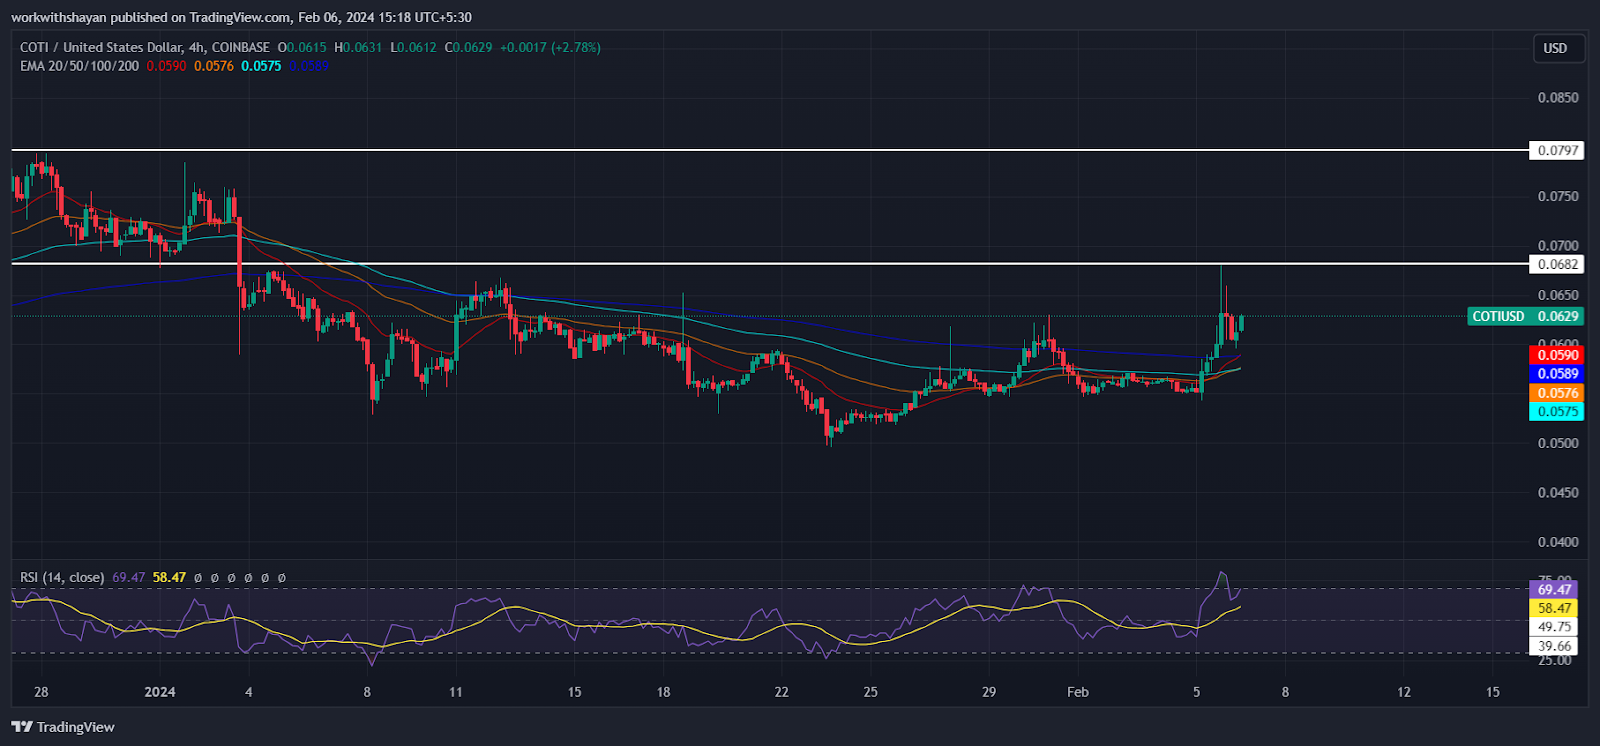Click the orange 0.0576 EMA legend value

[214, 66]
